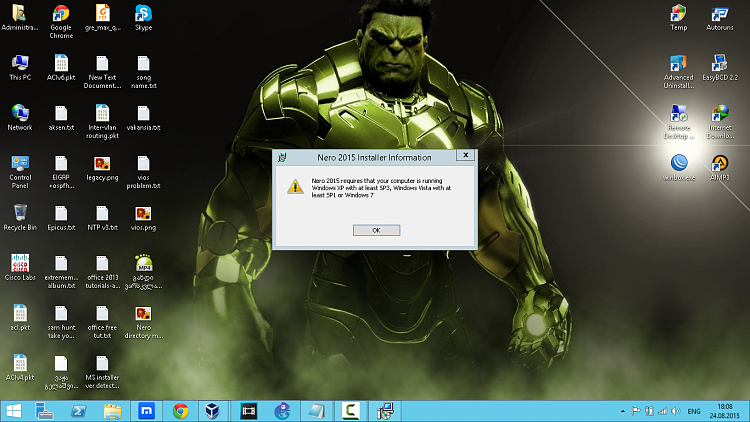This screenshot has height=422, width=750.
Task: Open the Windows Start button
Action: tap(13, 411)
